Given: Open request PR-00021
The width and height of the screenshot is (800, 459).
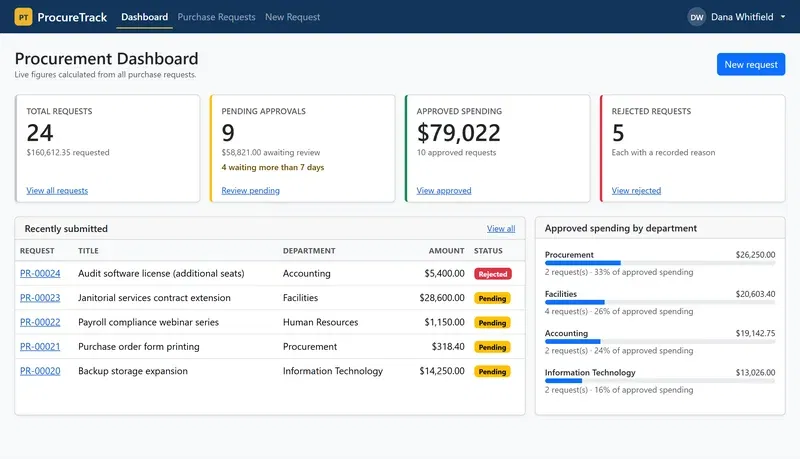Looking at the screenshot, I should (40, 347).
